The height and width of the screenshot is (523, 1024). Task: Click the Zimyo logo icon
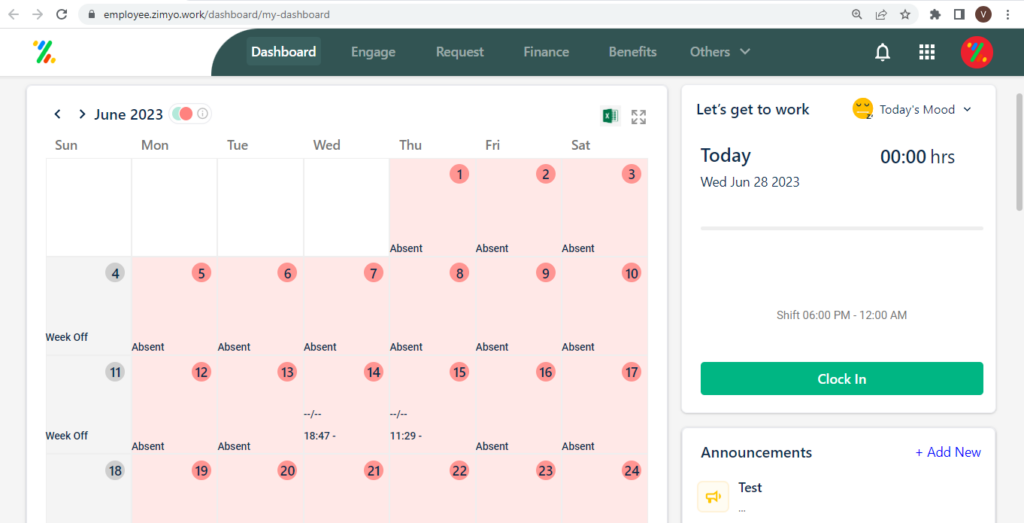(44, 52)
